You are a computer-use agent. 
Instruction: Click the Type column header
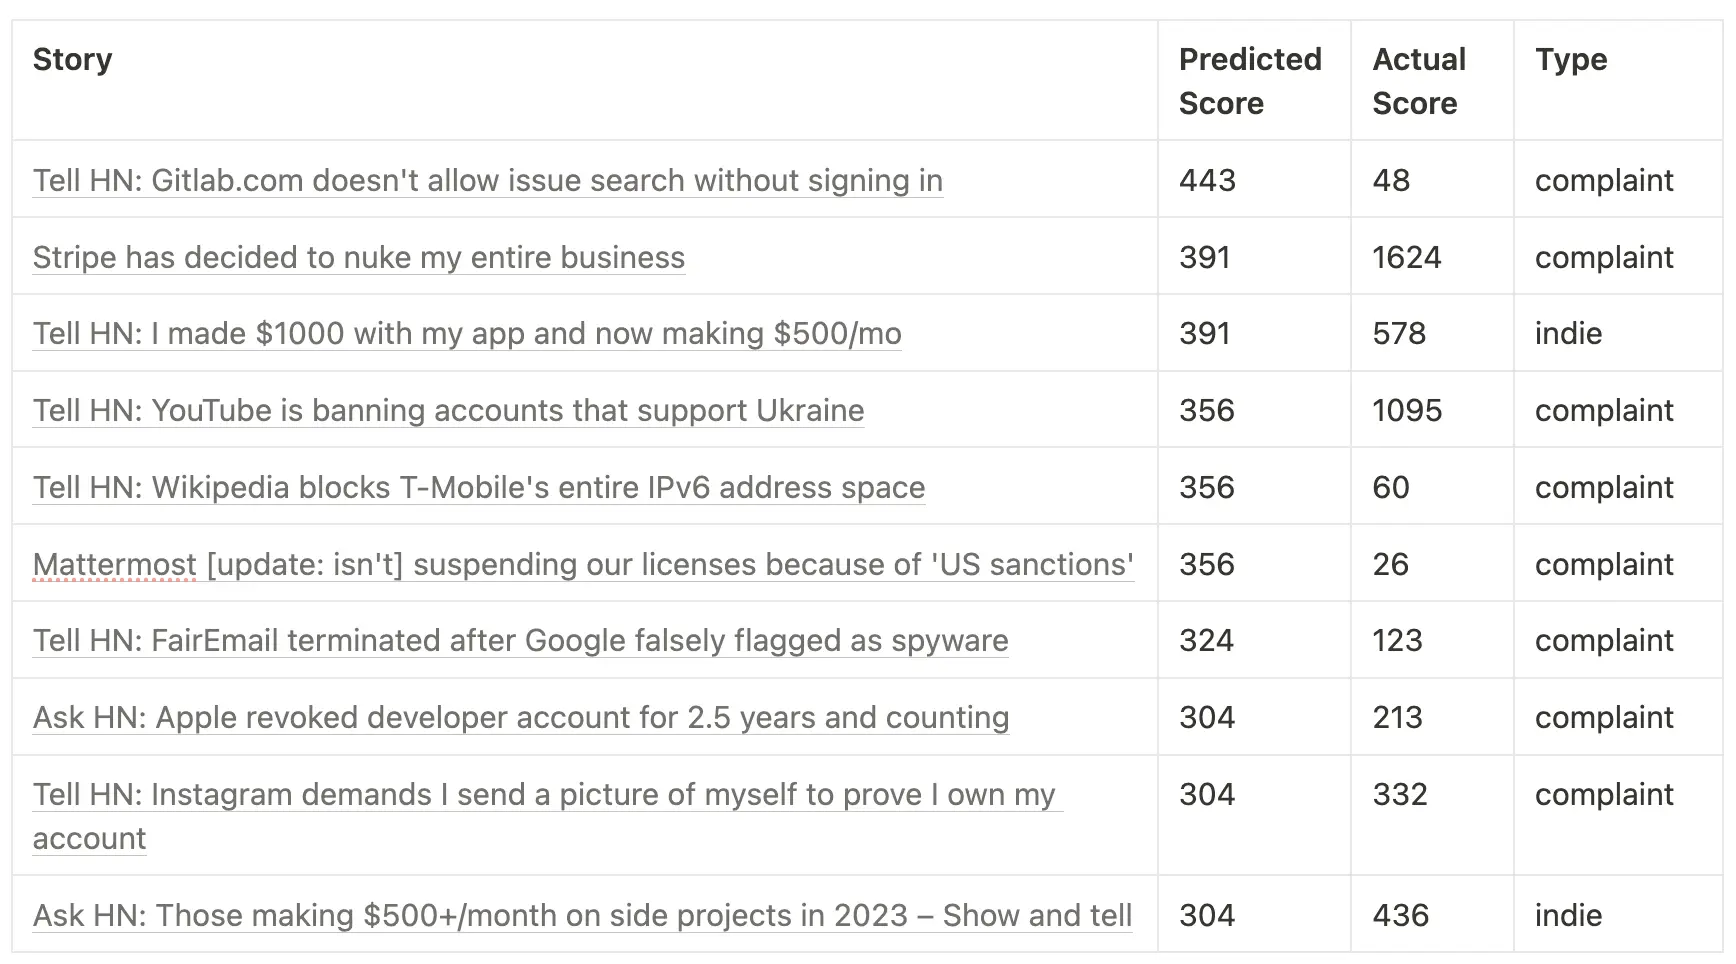(x=1570, y=60)
